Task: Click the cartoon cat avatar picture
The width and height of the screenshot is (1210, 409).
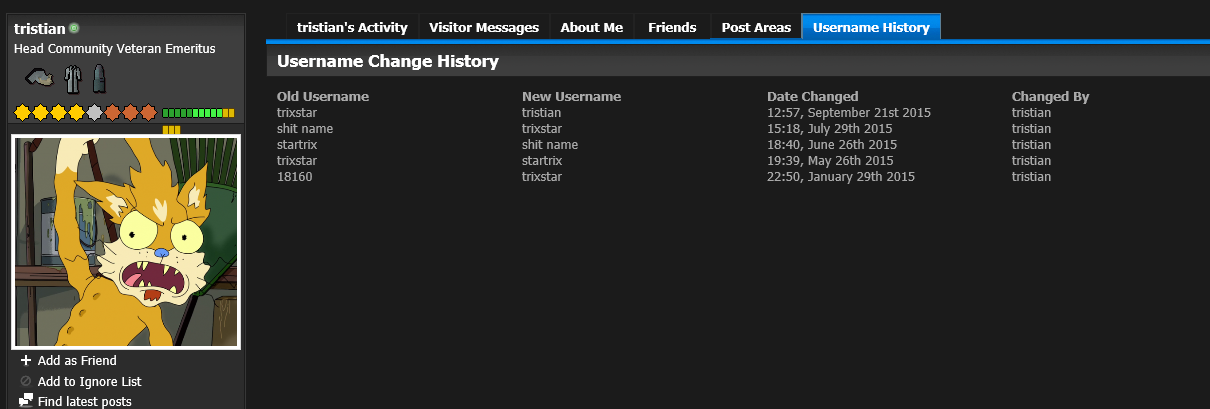Action: 126,242
